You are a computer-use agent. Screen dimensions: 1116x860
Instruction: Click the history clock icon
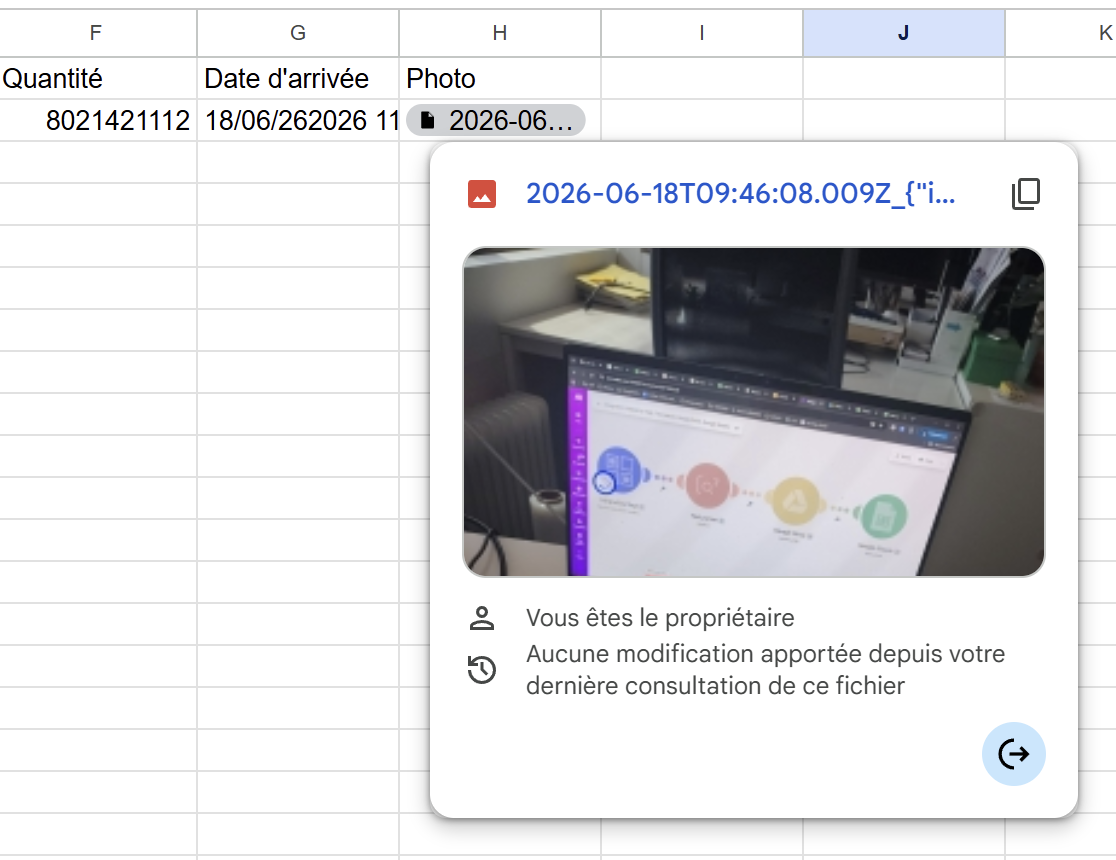482,670
